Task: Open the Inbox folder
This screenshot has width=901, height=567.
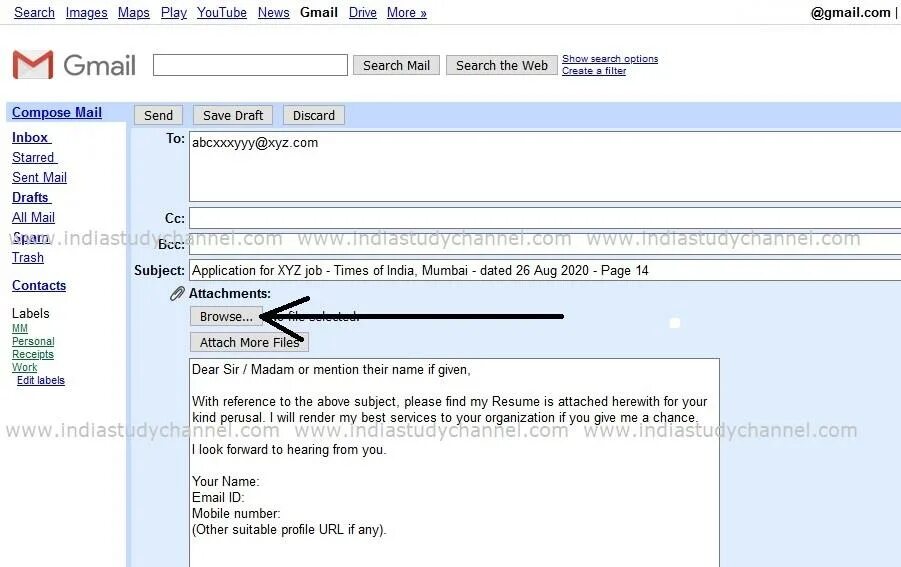Action: click(x=32, y=137)
